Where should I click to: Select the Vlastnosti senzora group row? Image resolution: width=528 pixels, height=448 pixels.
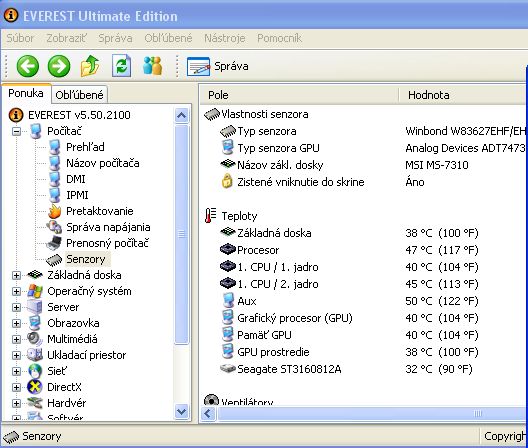point(256,114)
